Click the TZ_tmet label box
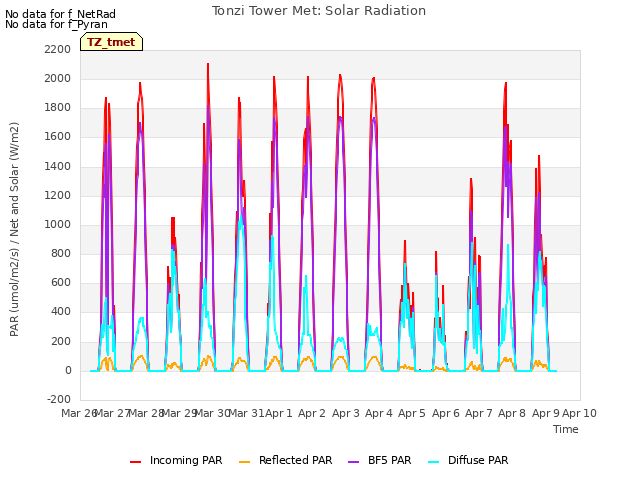Image resolution: width=640 pixels, height=480 pixels. pos(111,42)
